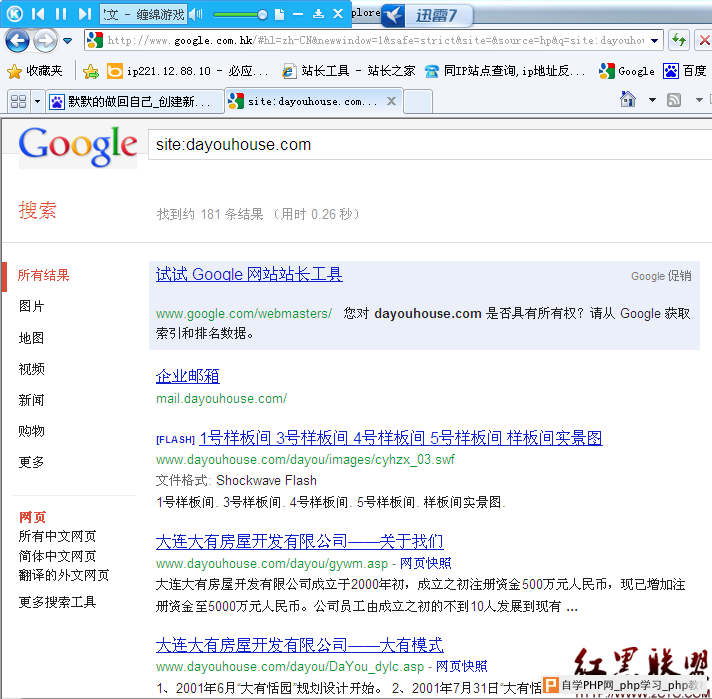Open the navigation history dropdown arrow
The width and height of the screenshot is (712, 699).
68,41
